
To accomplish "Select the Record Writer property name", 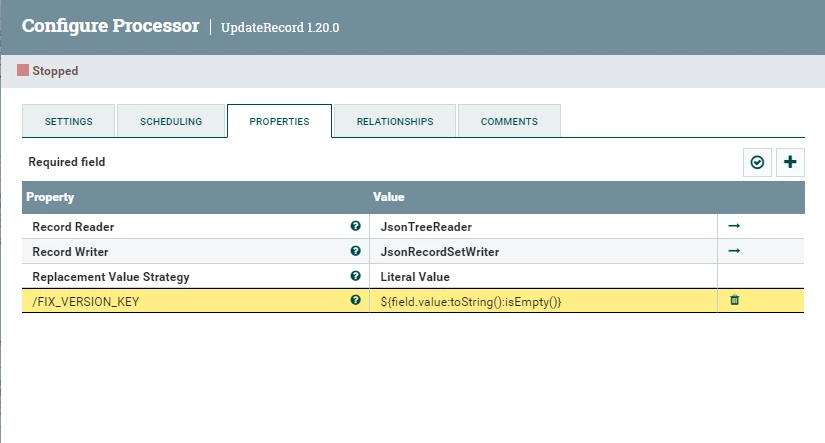I will (71, 252).
